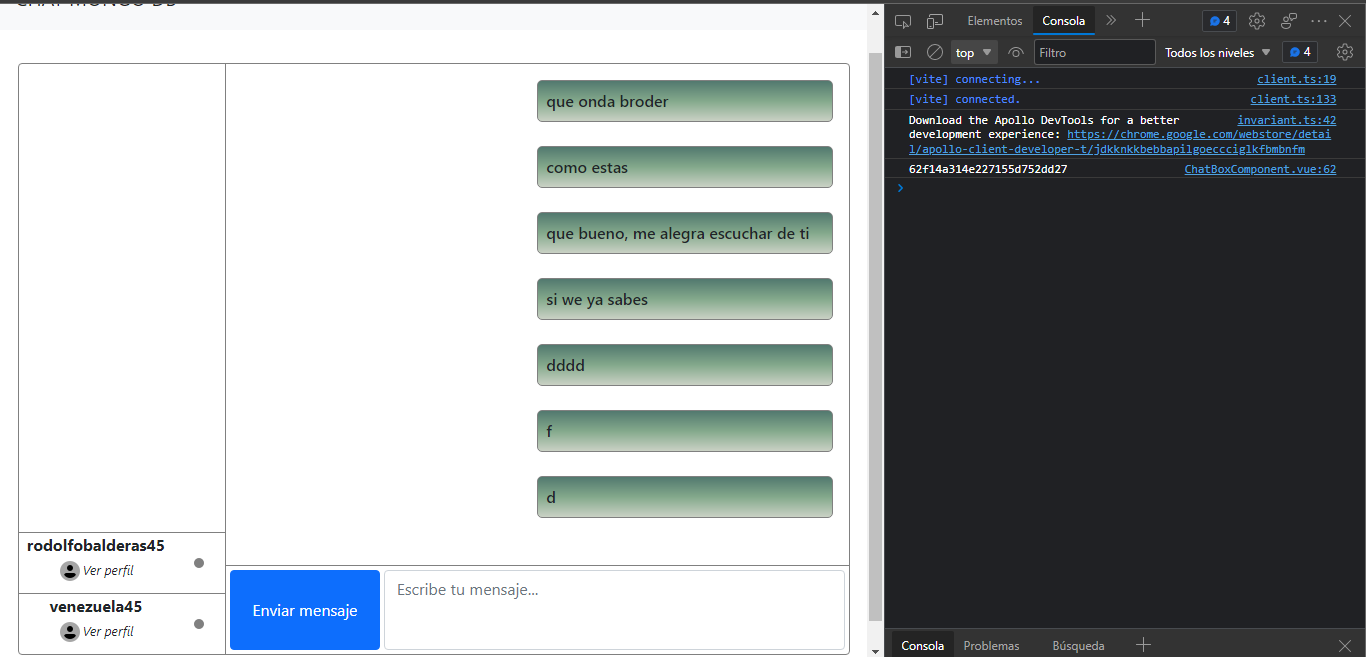The image size is (1366, 657).
Task: Open the issues counter showing 4
Action: [x=1219, y=20]
